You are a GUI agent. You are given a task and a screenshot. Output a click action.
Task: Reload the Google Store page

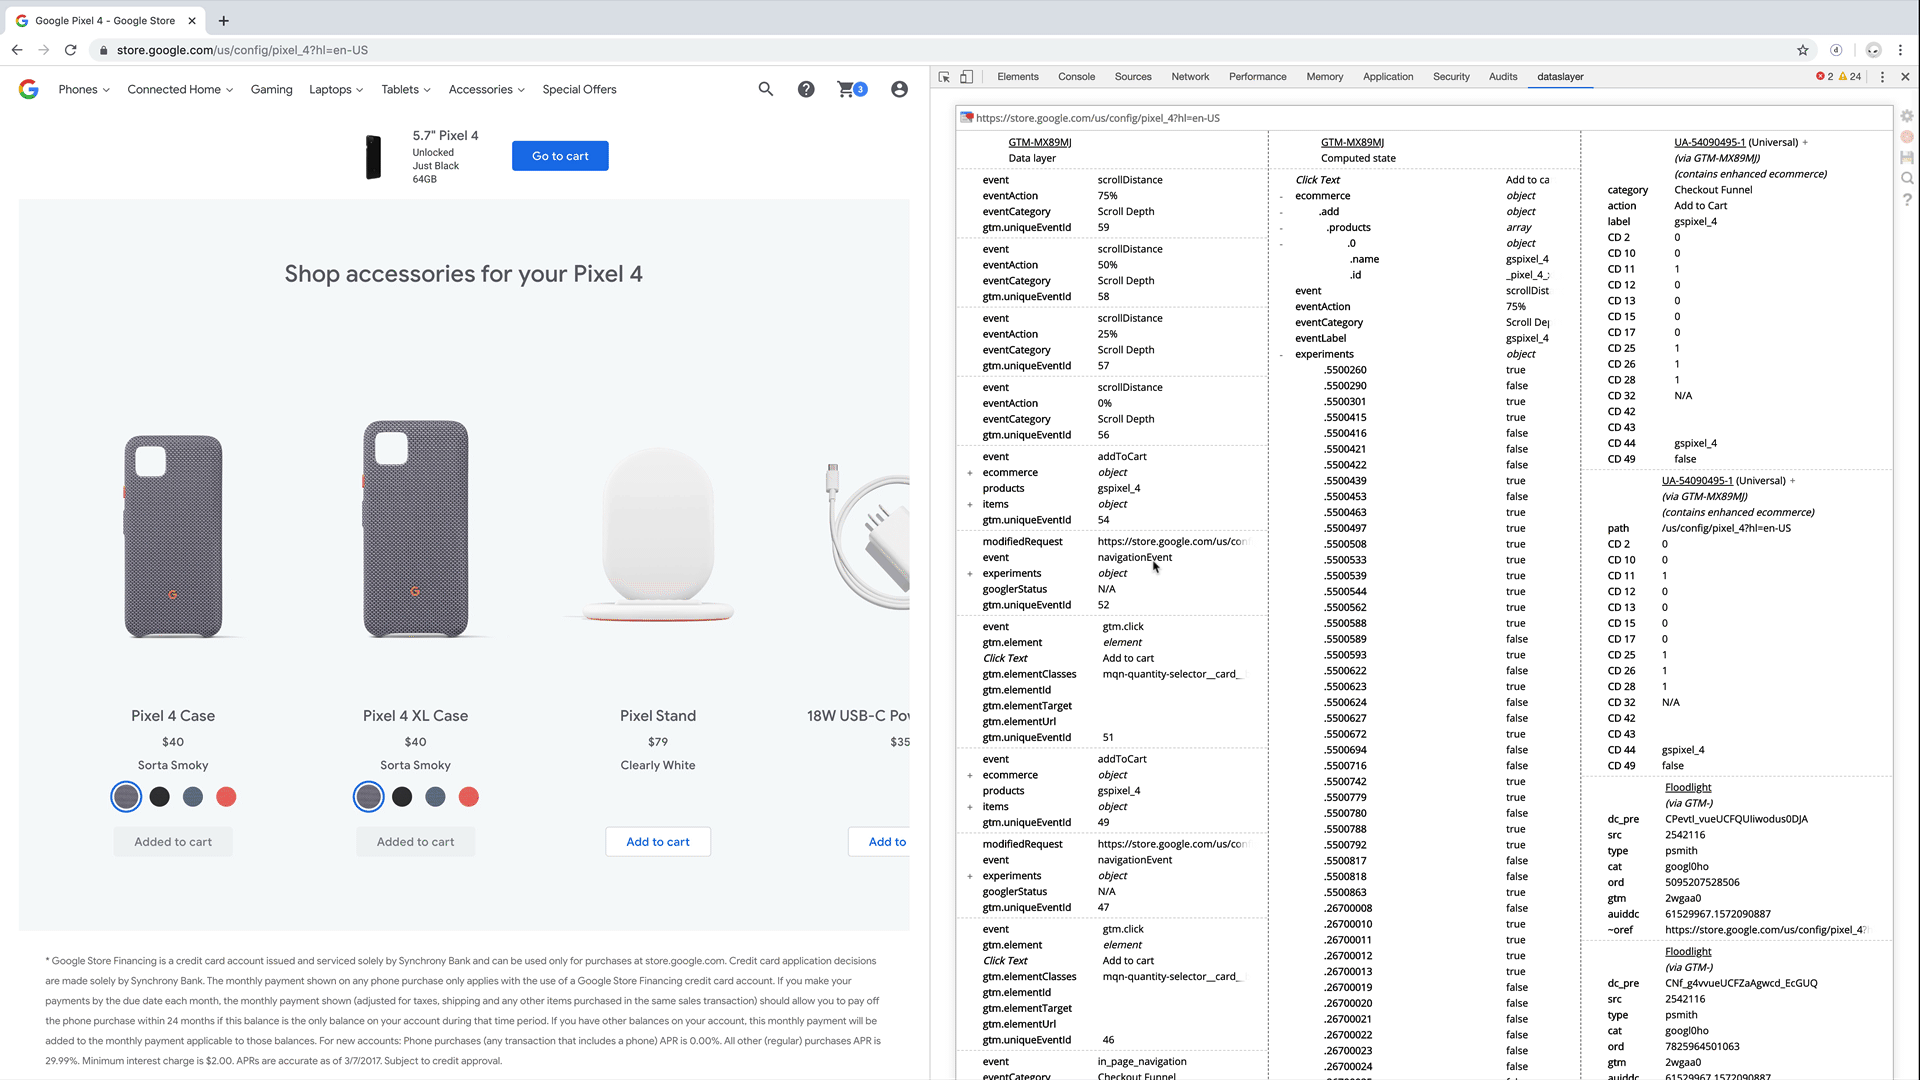tap(70, 50)
